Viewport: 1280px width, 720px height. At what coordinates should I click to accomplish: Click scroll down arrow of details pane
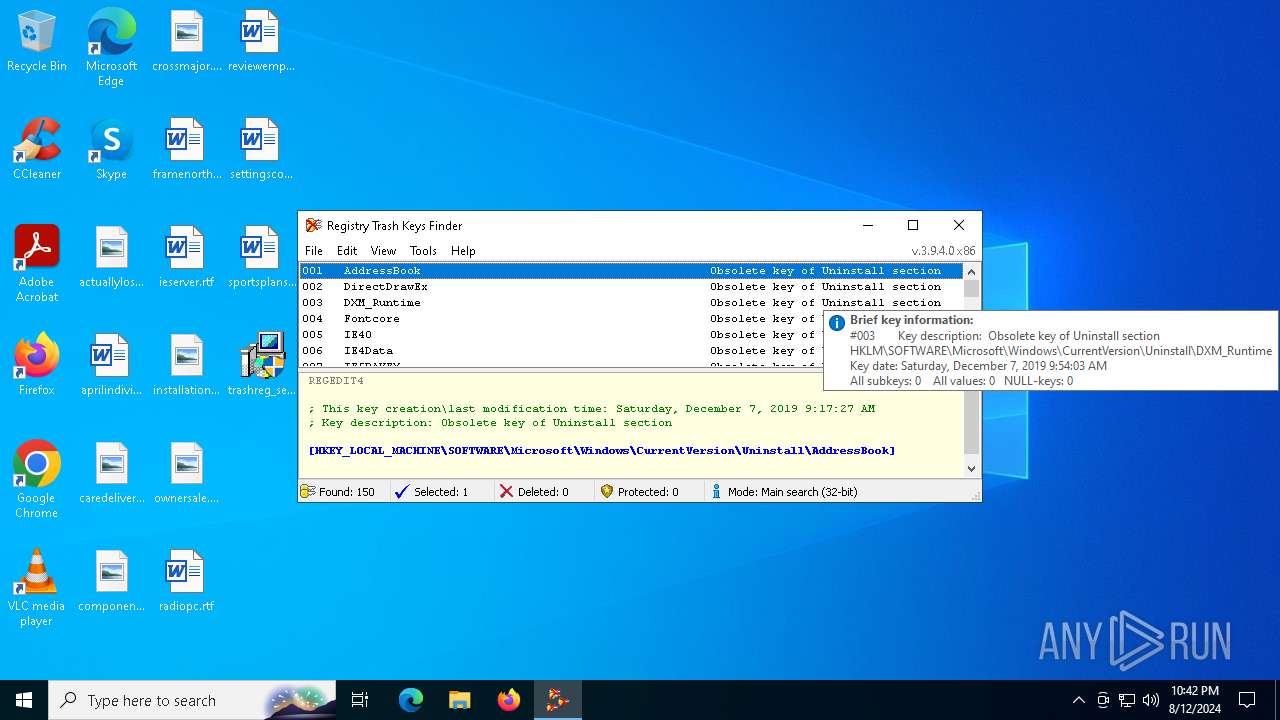[x=971, y=469]
